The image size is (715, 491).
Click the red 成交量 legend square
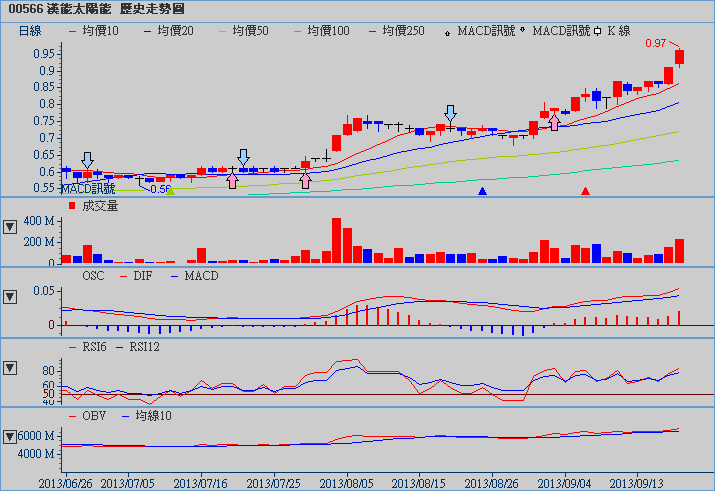pos(71,206)
